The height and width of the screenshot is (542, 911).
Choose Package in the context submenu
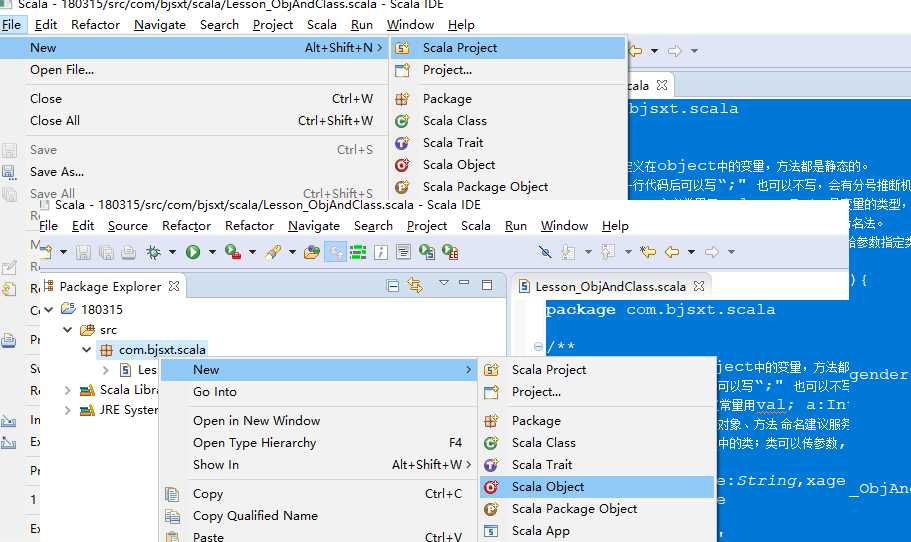597,421
